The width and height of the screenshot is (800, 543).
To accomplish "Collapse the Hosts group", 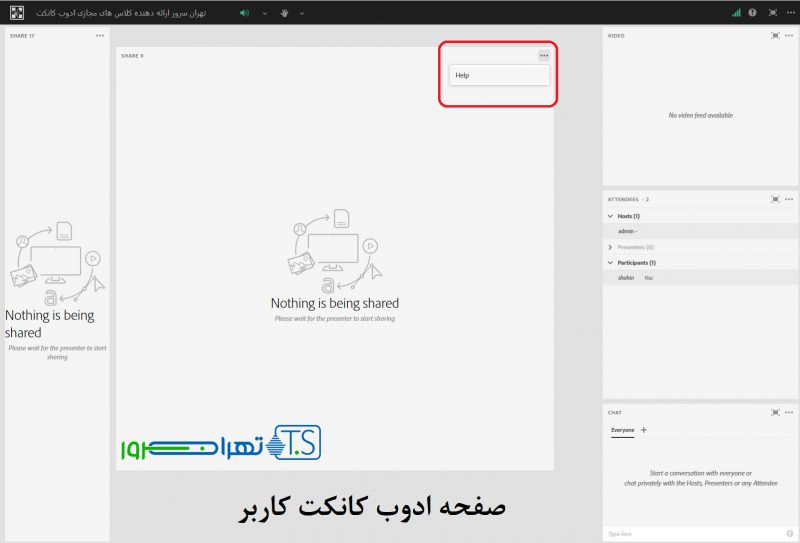I will click(611, 216).
